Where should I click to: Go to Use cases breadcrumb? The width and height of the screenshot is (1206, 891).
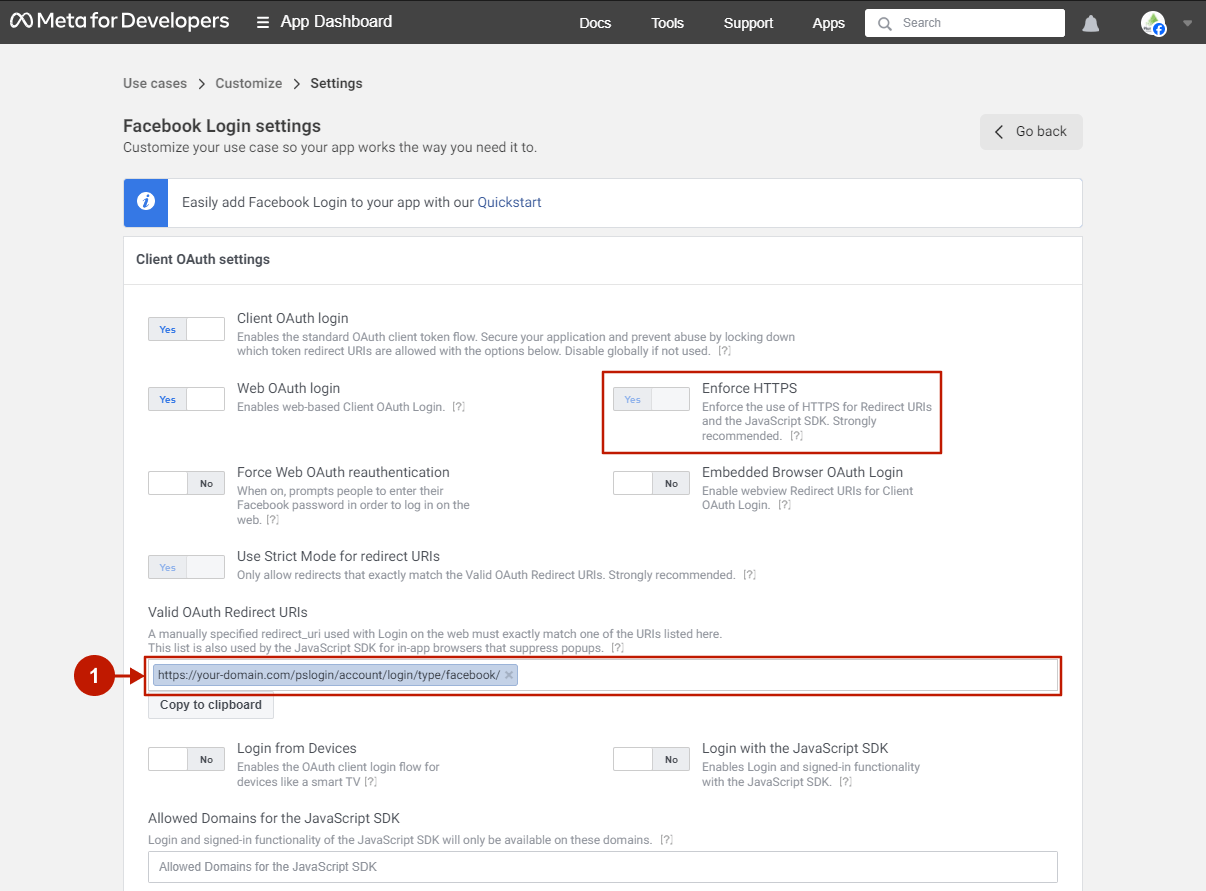(155, 83)
